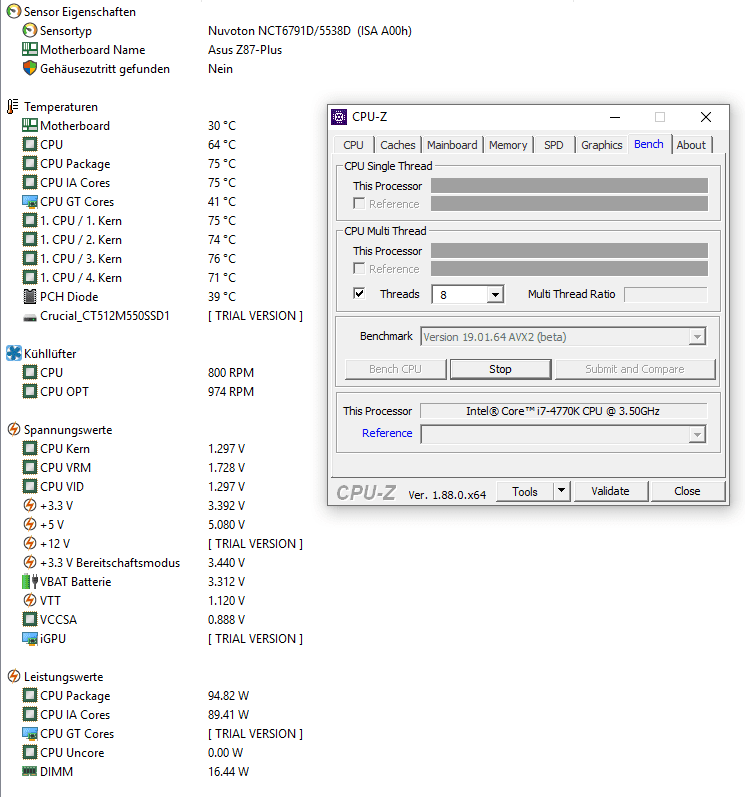Click the CPU Uncore power icon
Screen dimensions: 745x797
pyautogui.click(x=30, y=752)
